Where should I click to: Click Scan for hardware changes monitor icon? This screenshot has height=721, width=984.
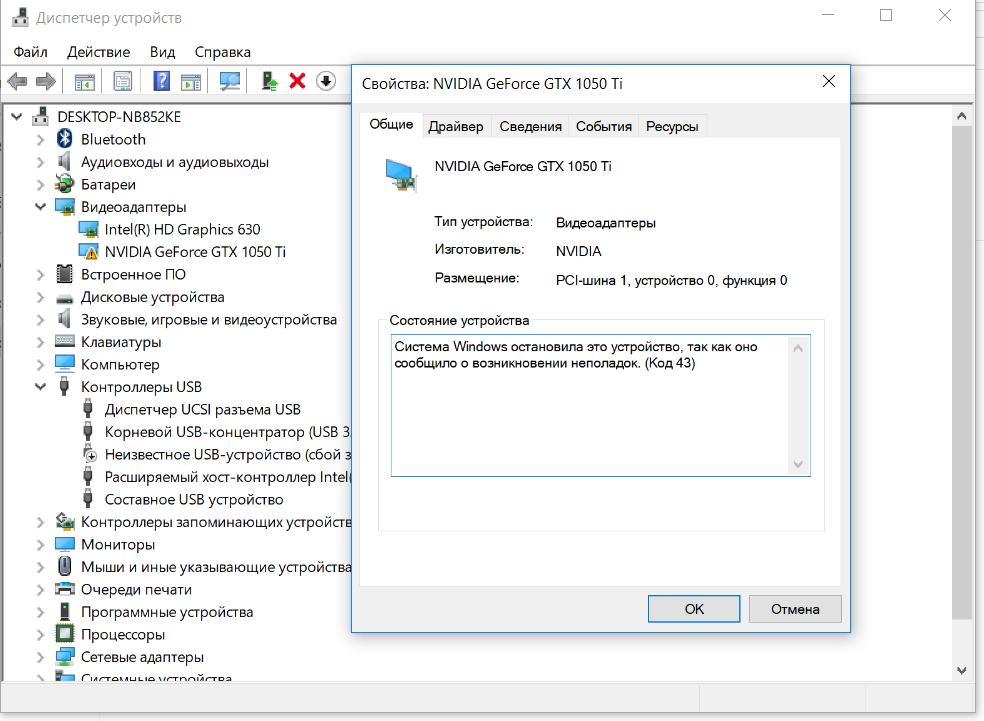coord(230,81)
